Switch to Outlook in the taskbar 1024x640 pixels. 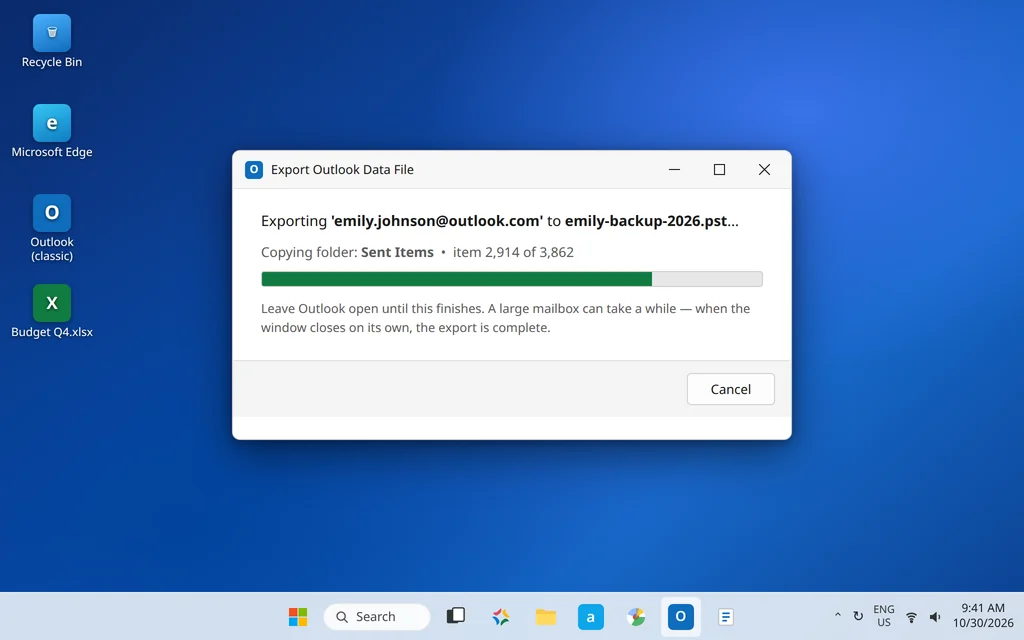pos(680,616)
